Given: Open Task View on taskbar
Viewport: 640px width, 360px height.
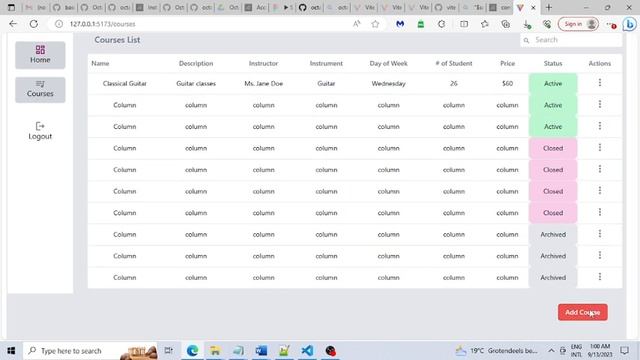Looking at the screenshot, I should (x=169, y=351).
